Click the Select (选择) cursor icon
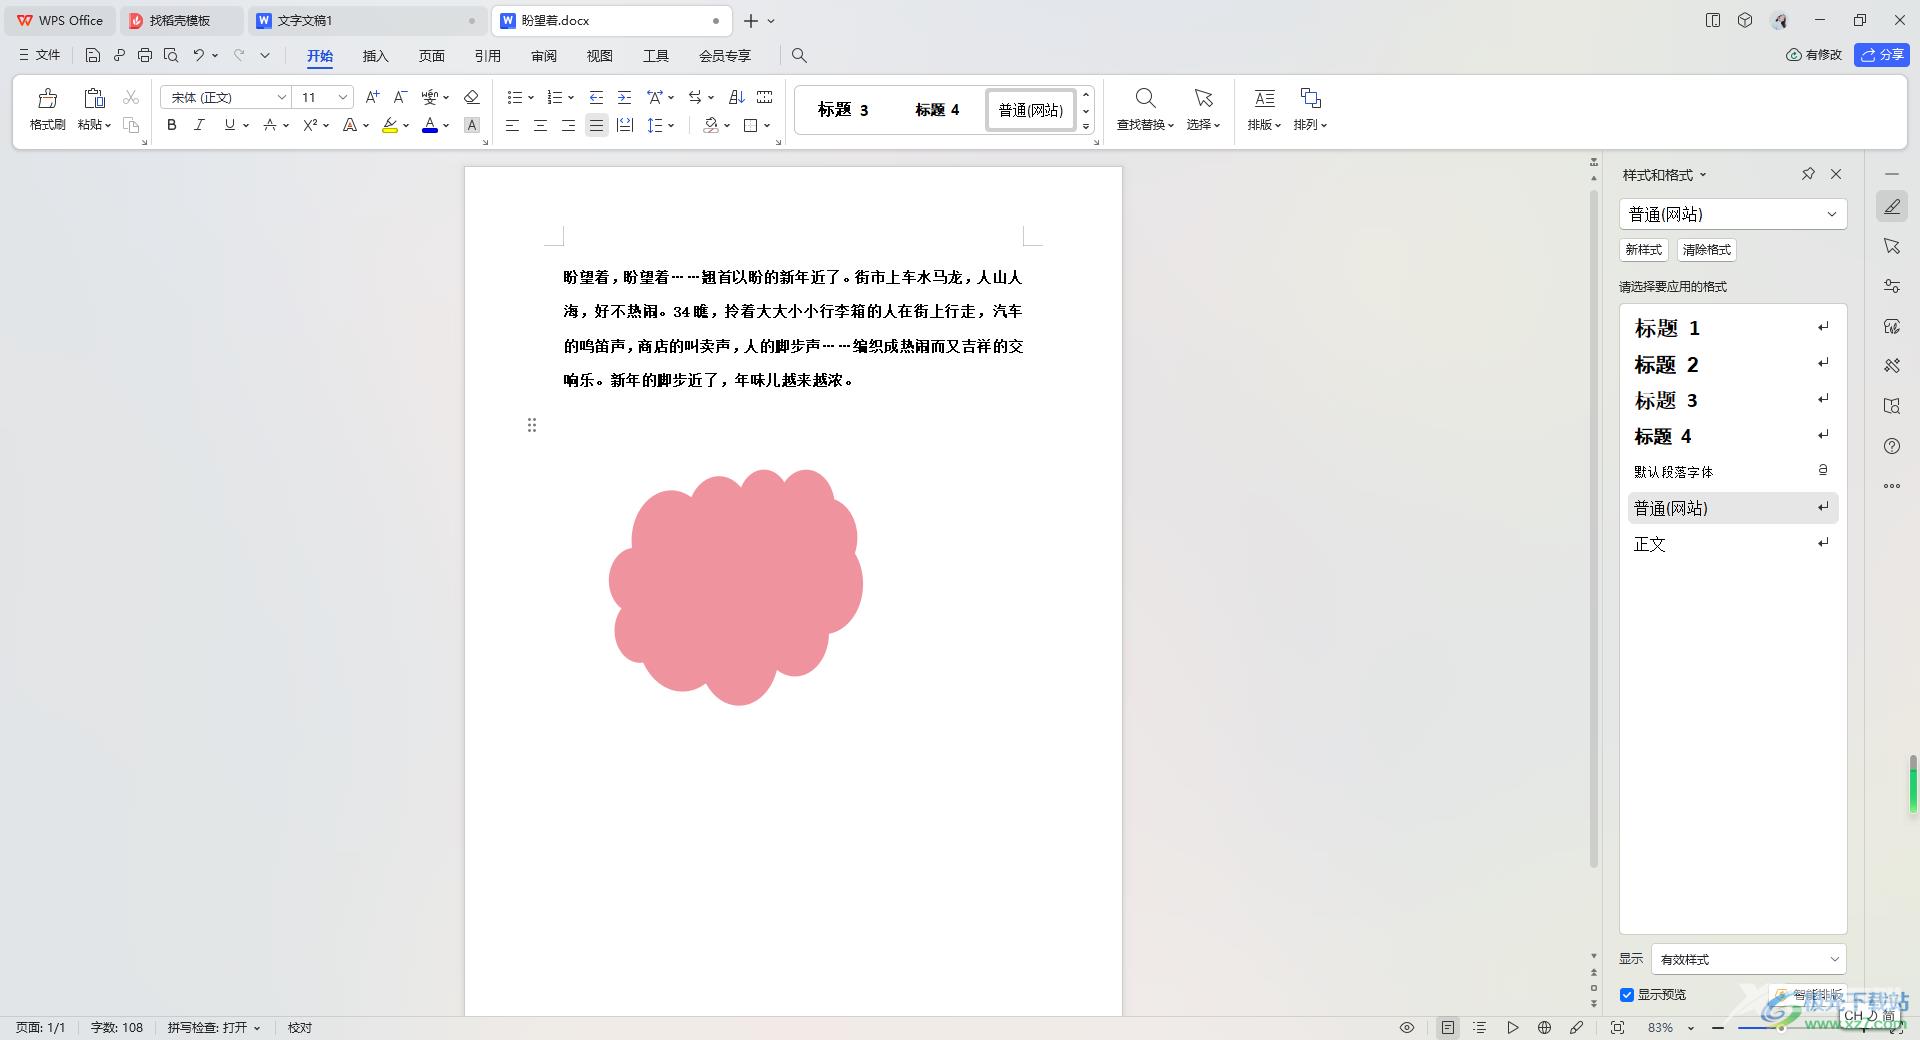 tap(1203, 98)
